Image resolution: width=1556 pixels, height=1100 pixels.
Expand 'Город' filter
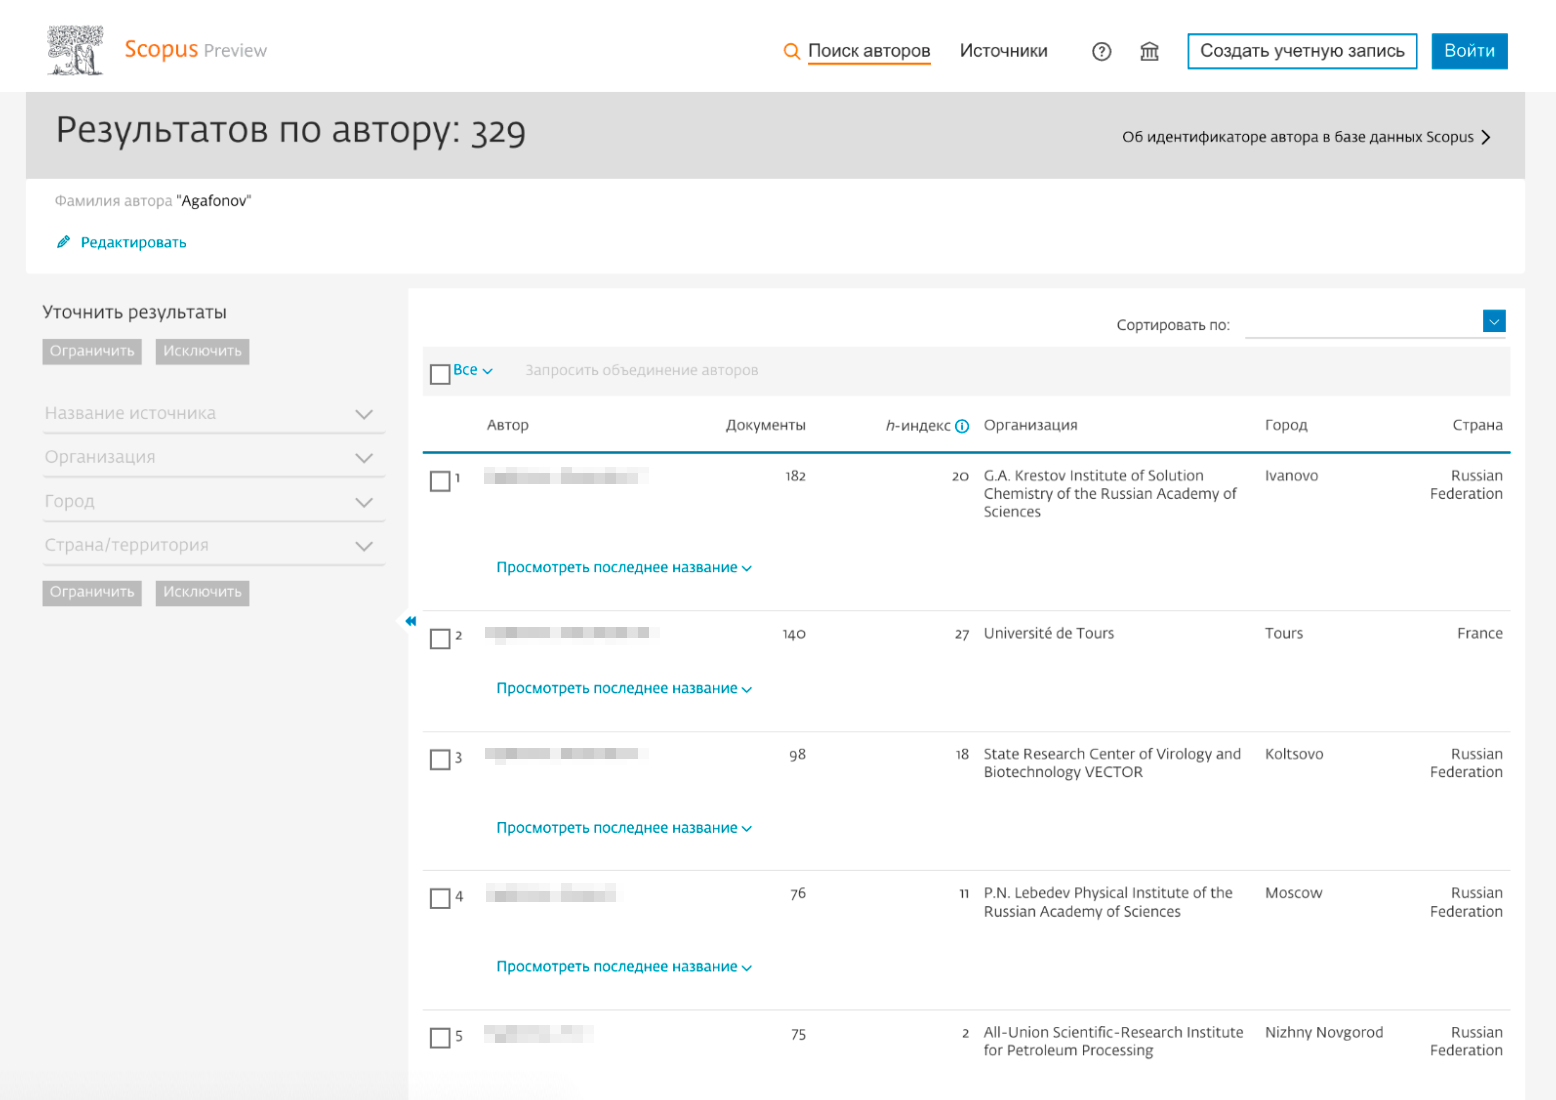[x=213, y=501]
